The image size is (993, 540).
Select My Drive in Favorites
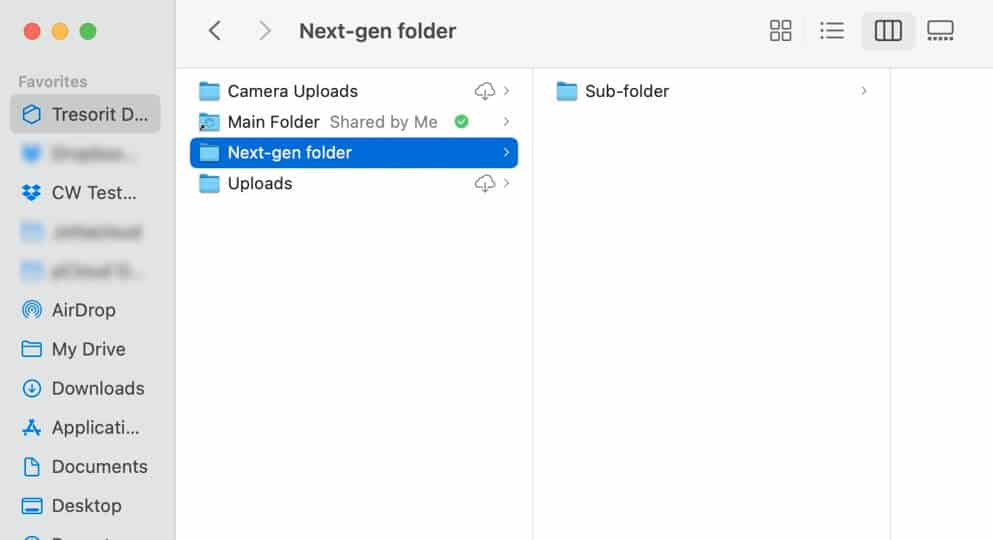85,349
